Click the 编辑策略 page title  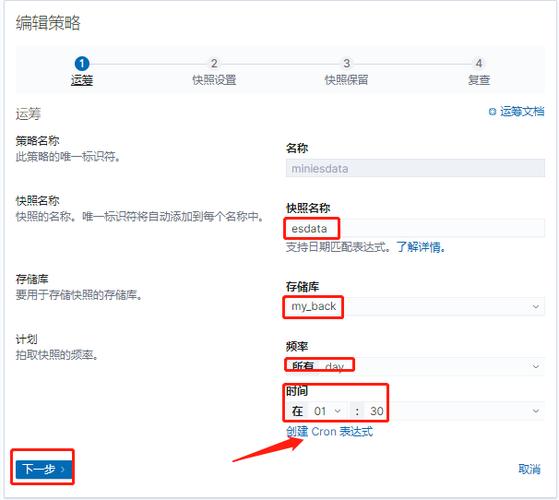pyautogui.click(x=48, y=23)
